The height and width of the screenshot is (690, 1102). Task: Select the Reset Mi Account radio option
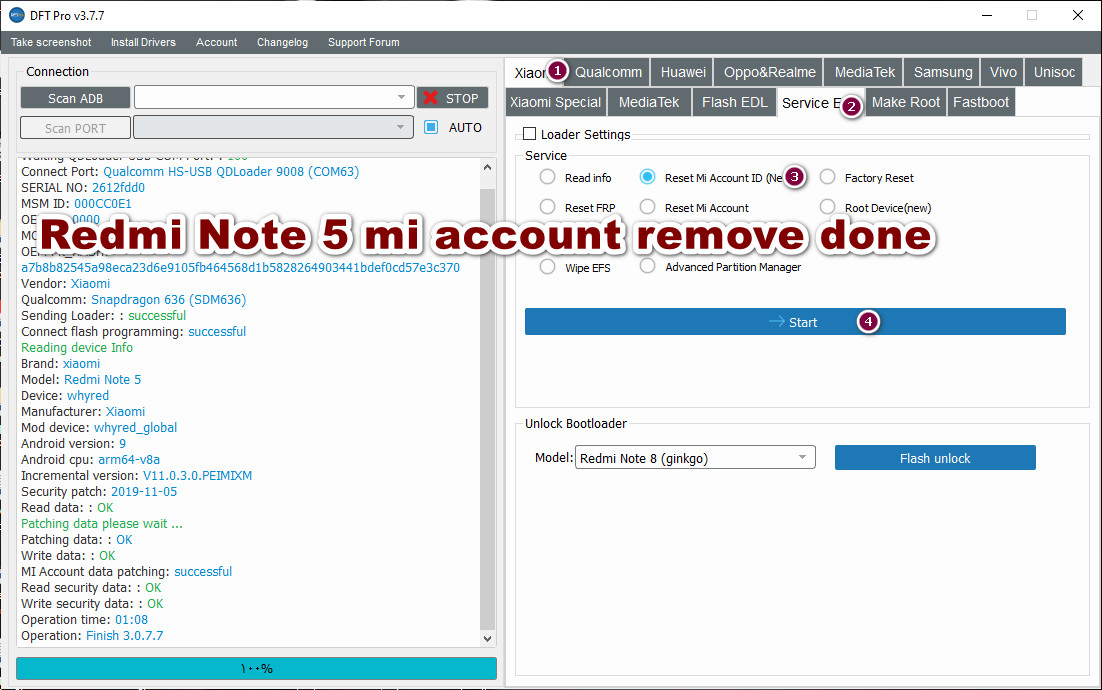point(647,207)
